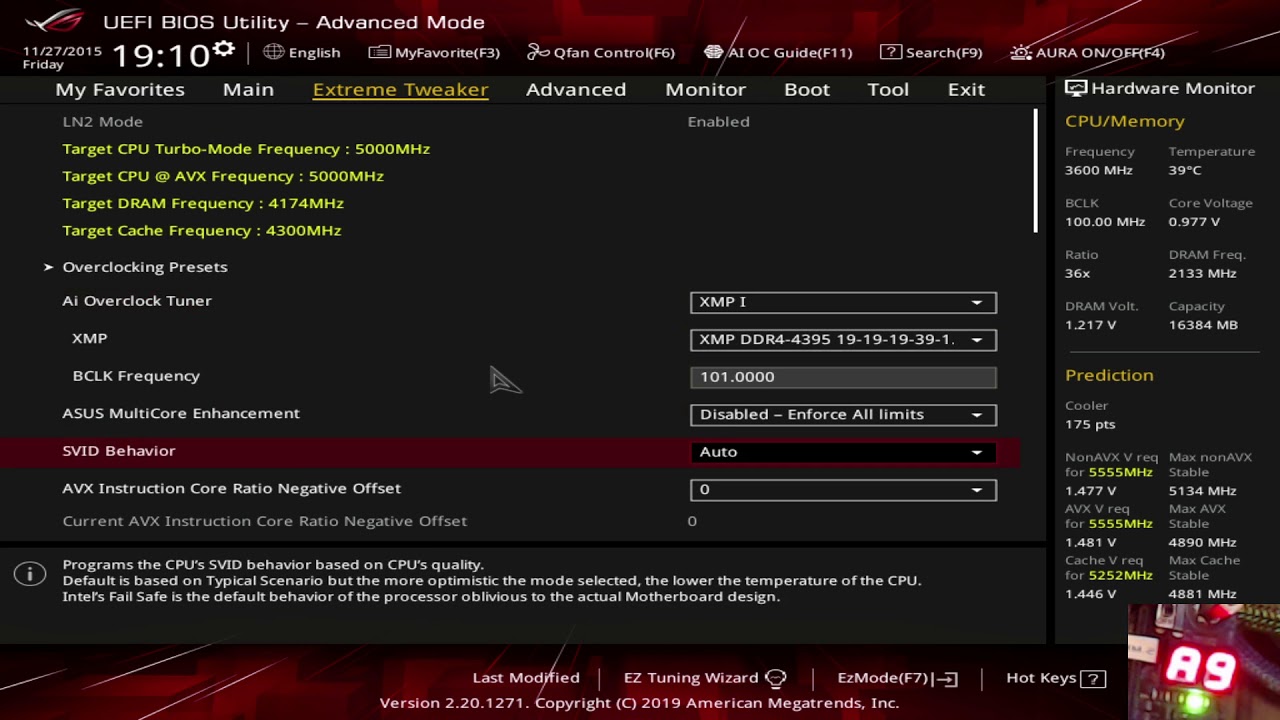Click BCLK Frequency input field

(843, 377)
